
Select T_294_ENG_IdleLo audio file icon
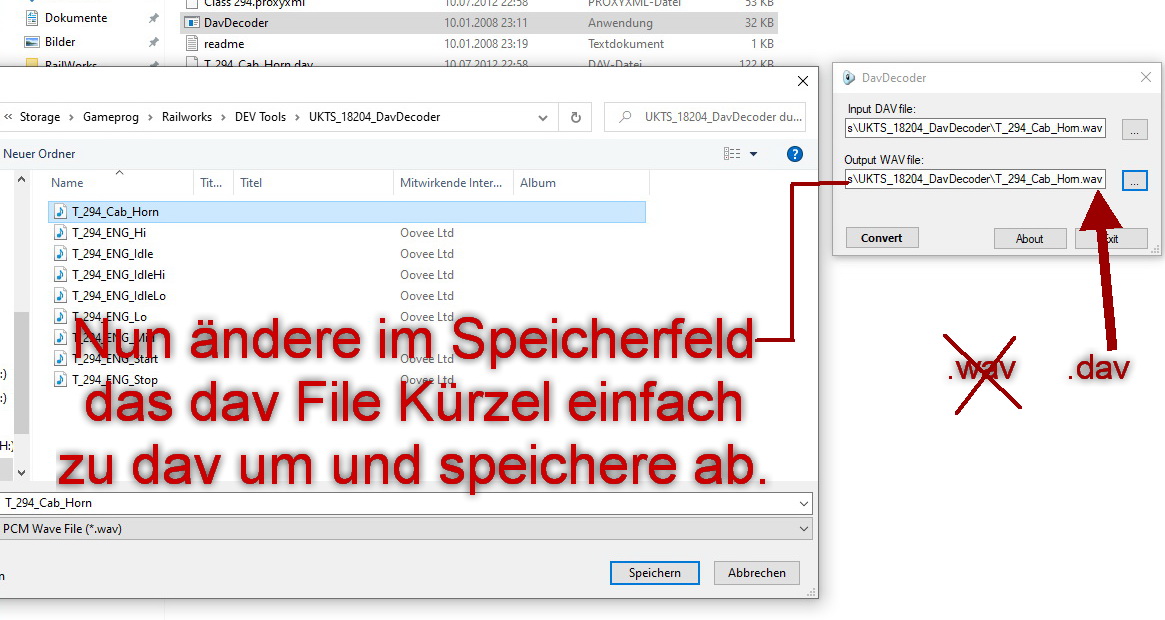coord(60,295)
